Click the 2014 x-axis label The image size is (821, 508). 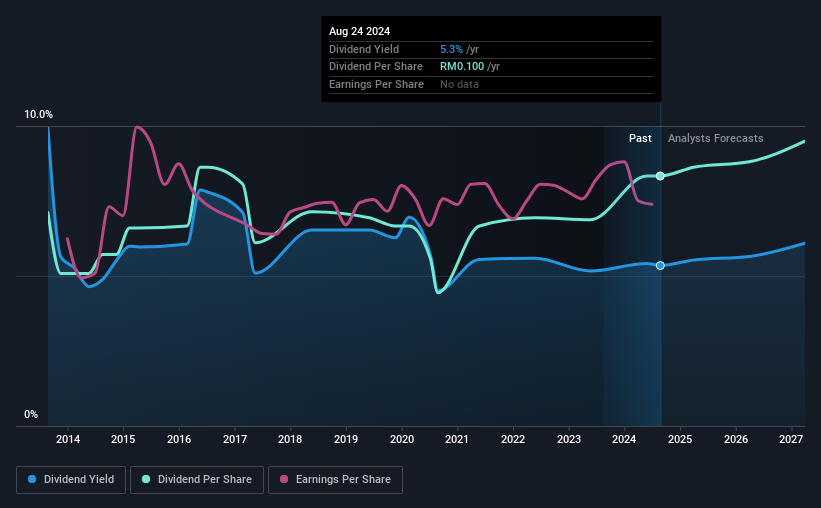click(x=68, y=439)
